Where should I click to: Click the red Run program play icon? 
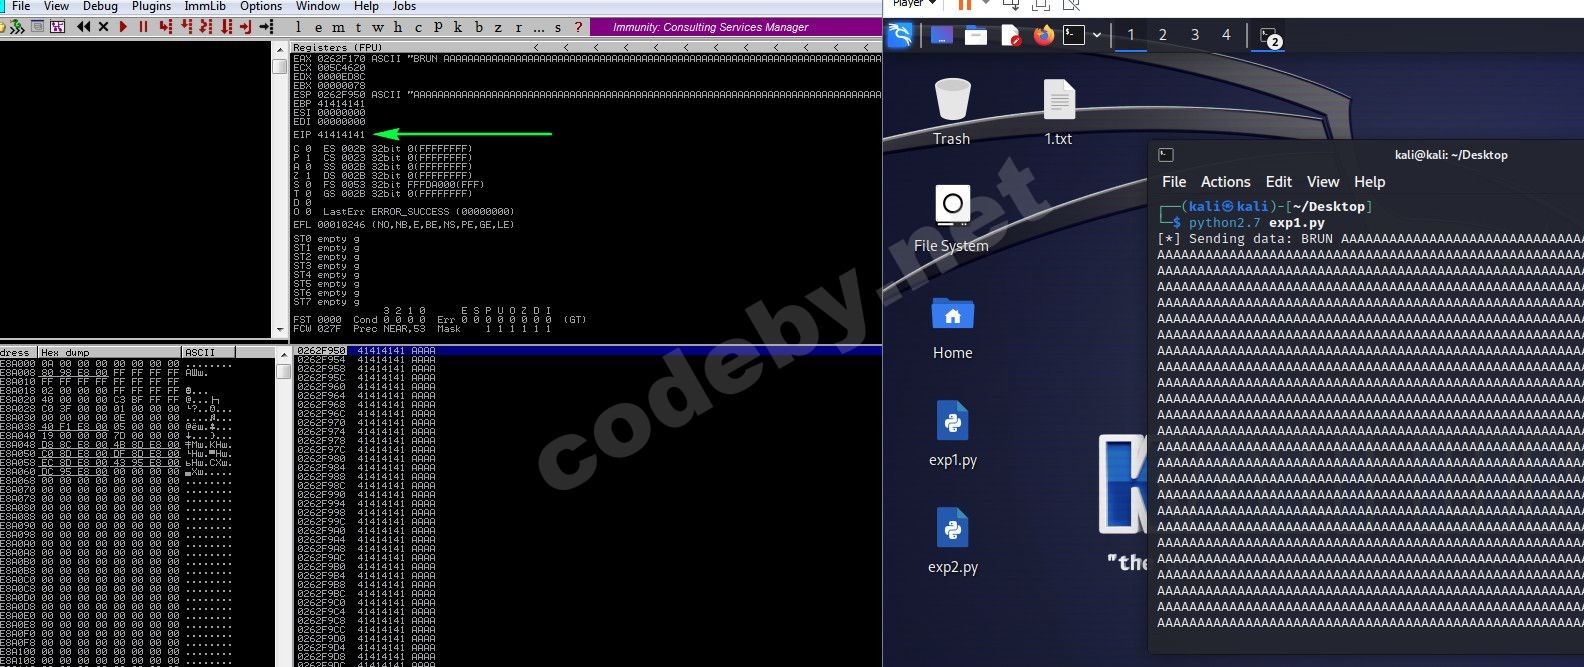click(123, 27)
